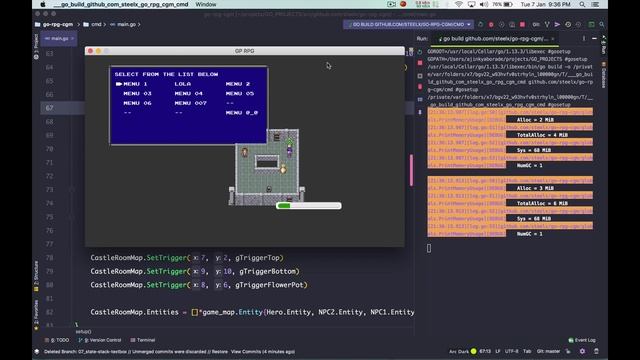The height and width of the screenshot is (360, 640).
Task: Open Git: master branch popup
Action: point(548,351)
